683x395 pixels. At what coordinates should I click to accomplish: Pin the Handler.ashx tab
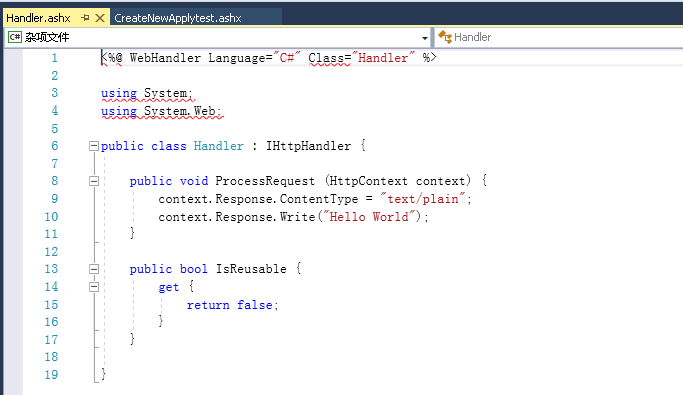pyautogui.click(x=85, y=18)
